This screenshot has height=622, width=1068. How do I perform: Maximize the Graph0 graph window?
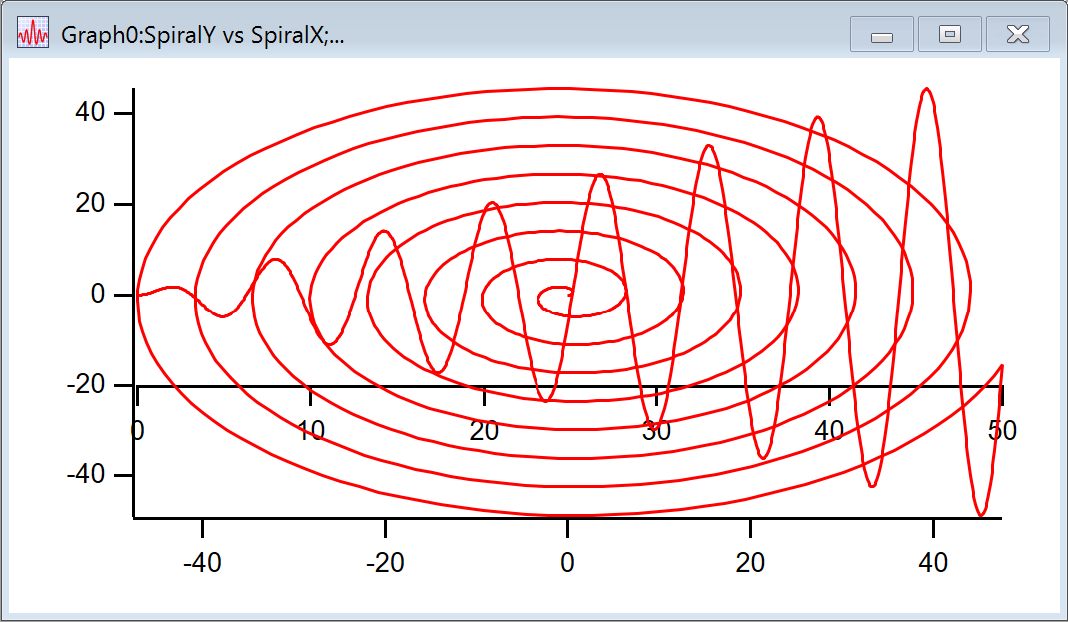[x=949, y=35]
